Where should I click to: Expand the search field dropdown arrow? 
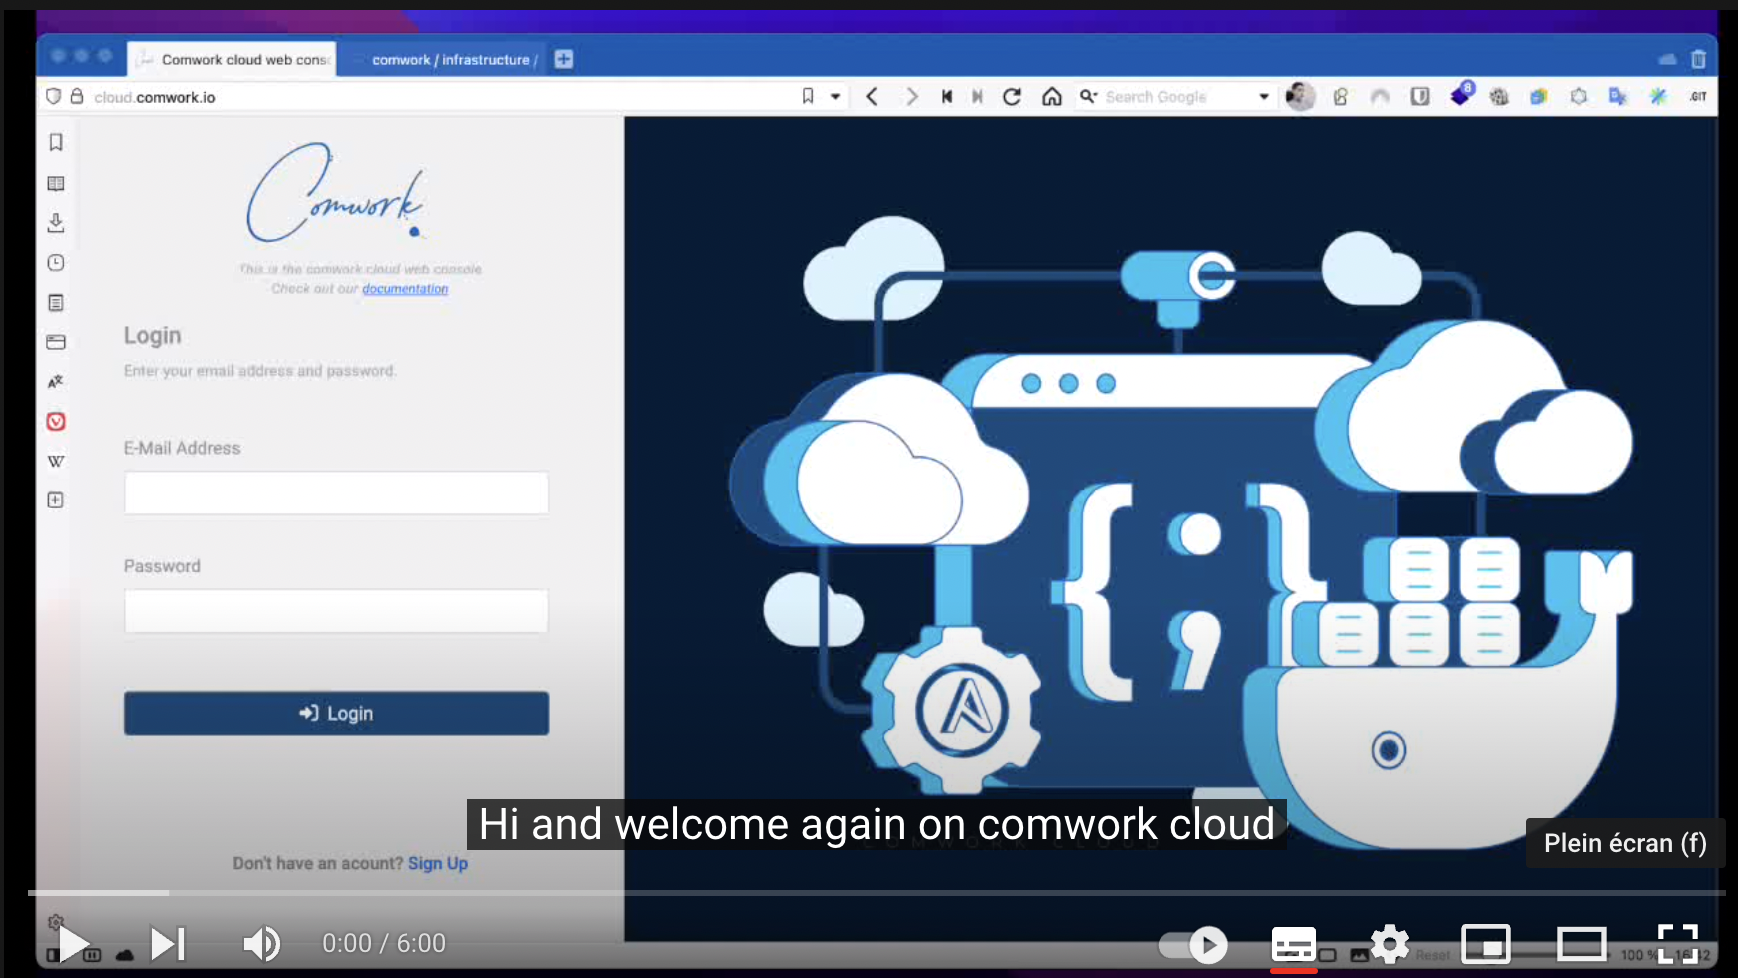(1264, 97)
